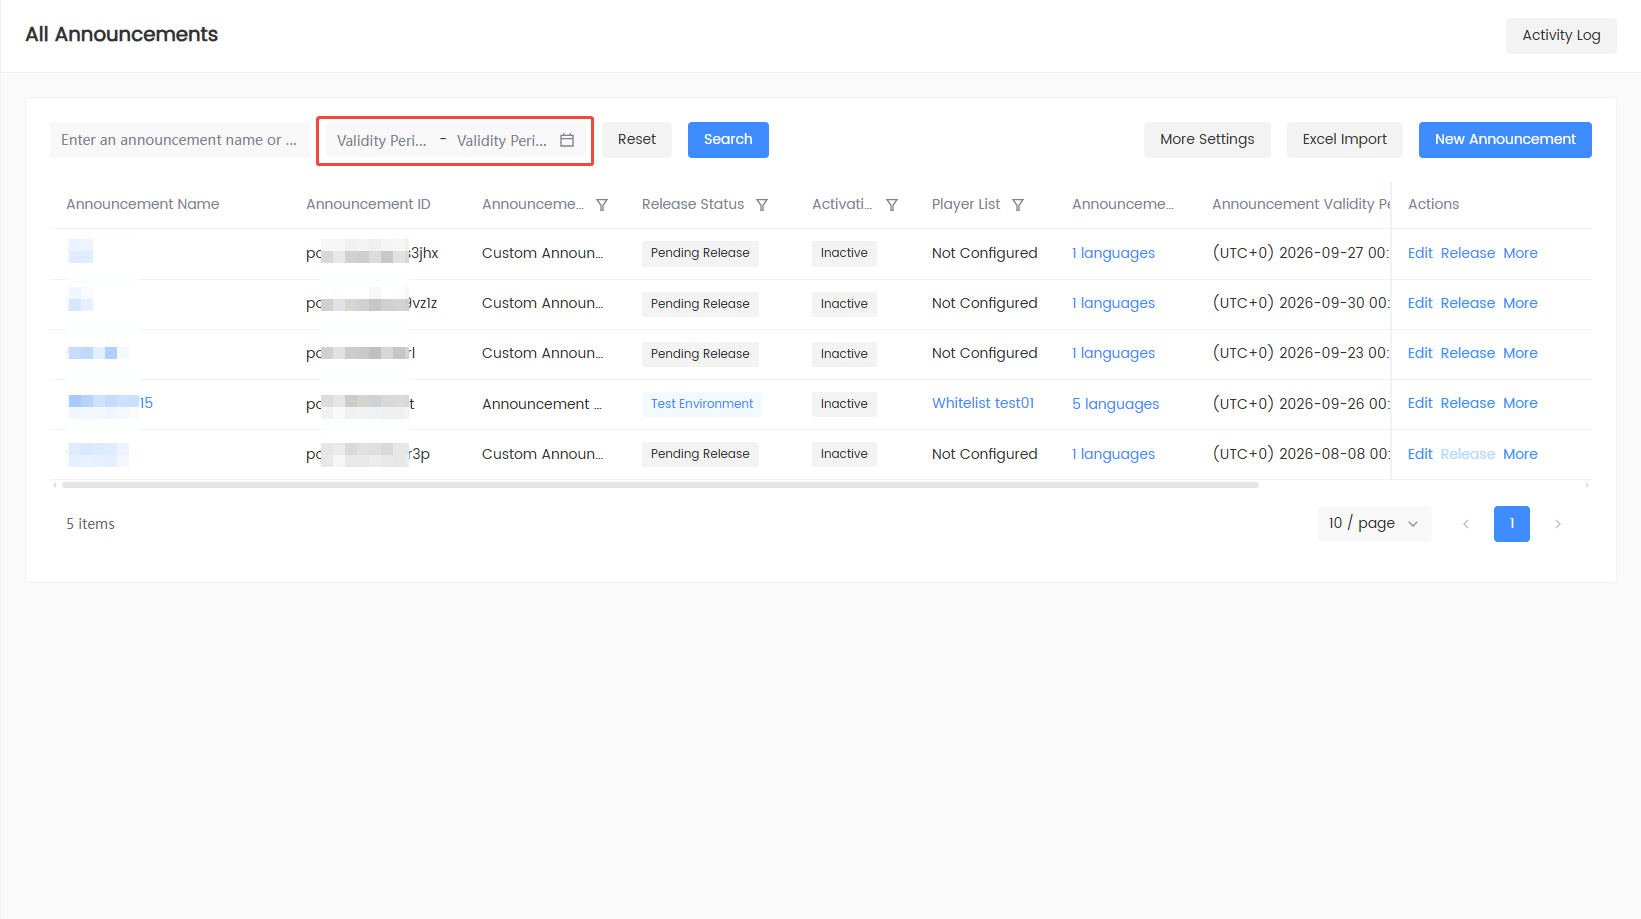Set the validity period end date
1641x919 pixels.
pyautogui.click(x=502, y=141)
